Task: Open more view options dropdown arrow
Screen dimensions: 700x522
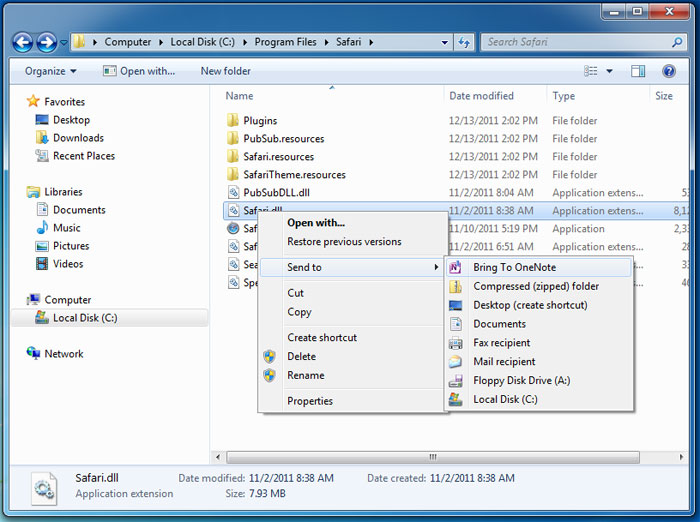Action: click(609, 71)
